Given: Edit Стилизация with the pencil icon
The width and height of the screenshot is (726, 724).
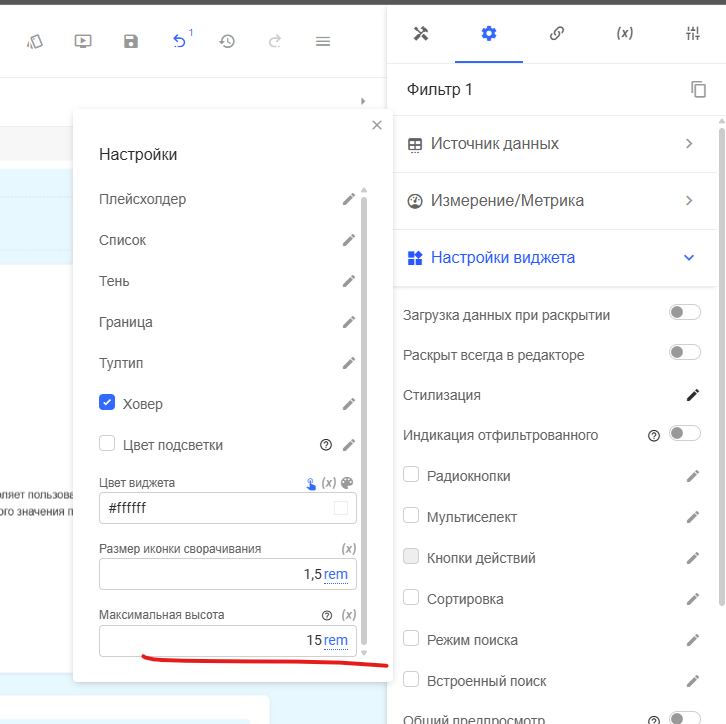Looking at the screenshot, I should click(693, 395).
